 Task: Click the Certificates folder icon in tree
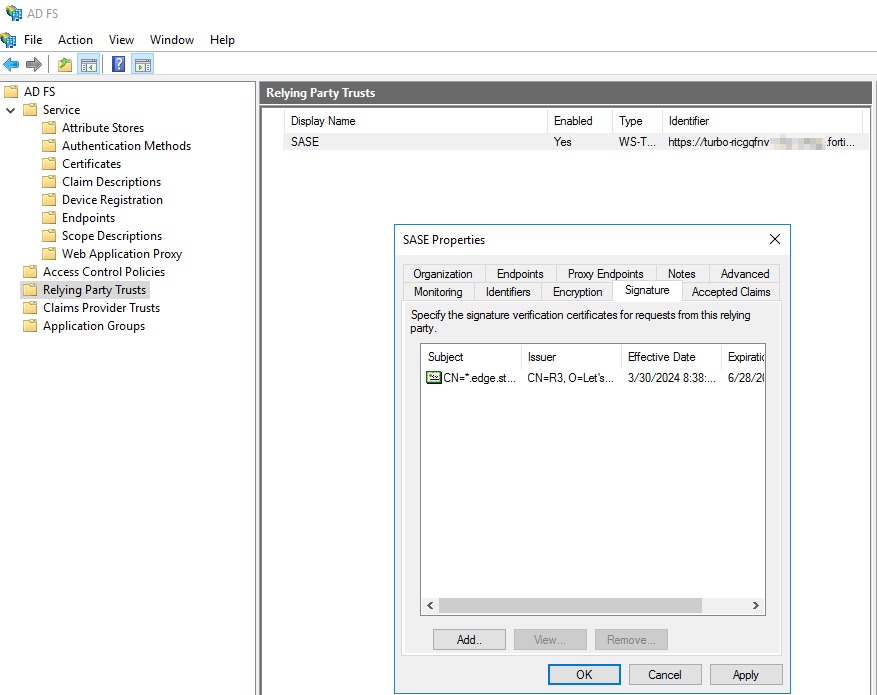pyautogui.click(x=49, y=164)
